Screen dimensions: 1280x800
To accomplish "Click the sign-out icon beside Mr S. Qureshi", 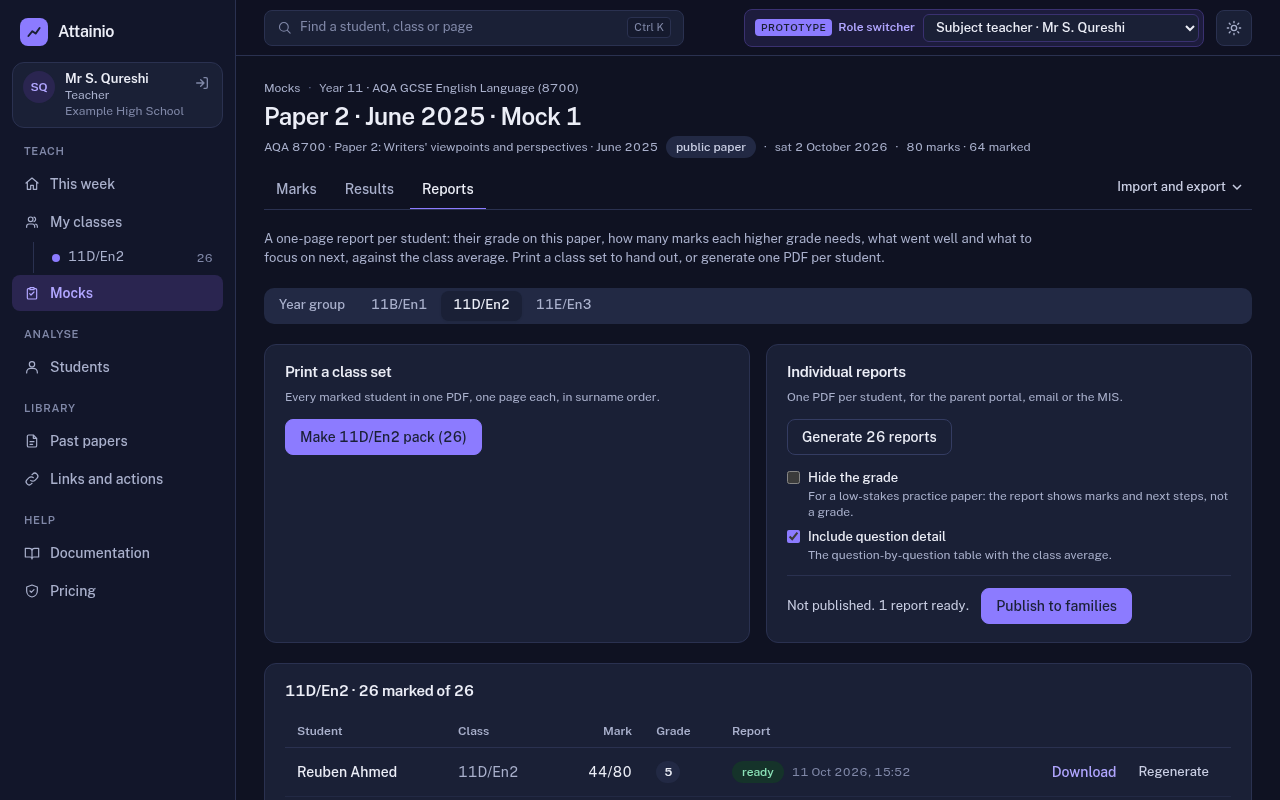I will click(202, 83).
